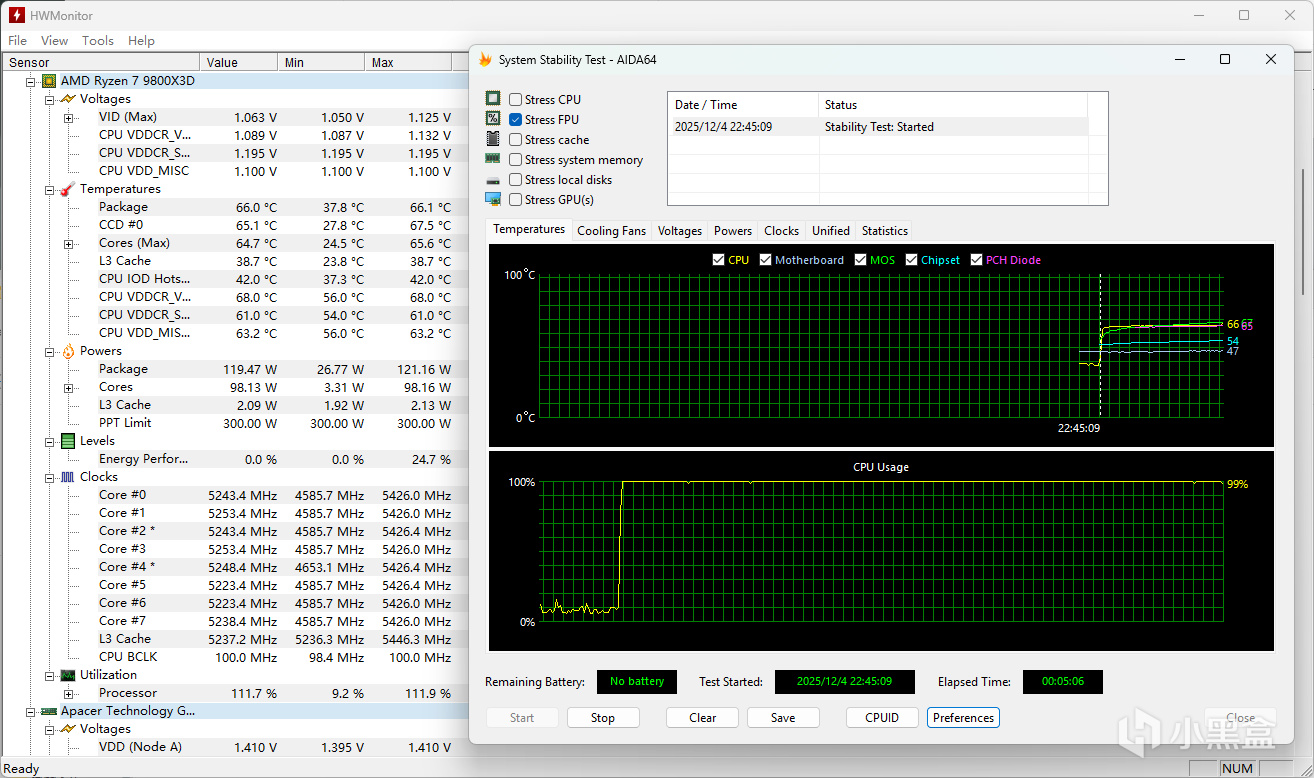The image size is (1314, 778).
Task: Open the File menu in HWMonitor
Action: point(17,41)
